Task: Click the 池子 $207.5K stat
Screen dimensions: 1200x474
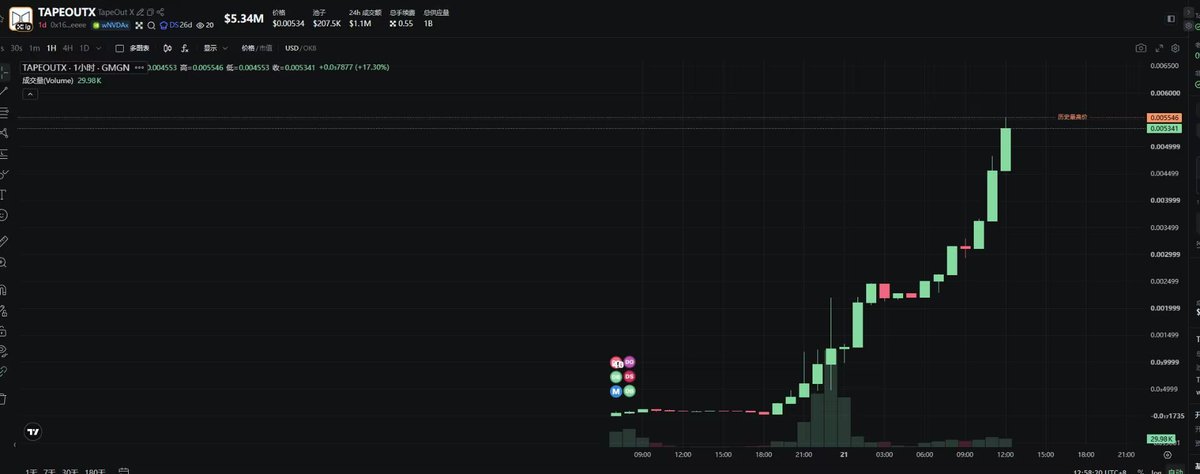Action: (326, 18)
